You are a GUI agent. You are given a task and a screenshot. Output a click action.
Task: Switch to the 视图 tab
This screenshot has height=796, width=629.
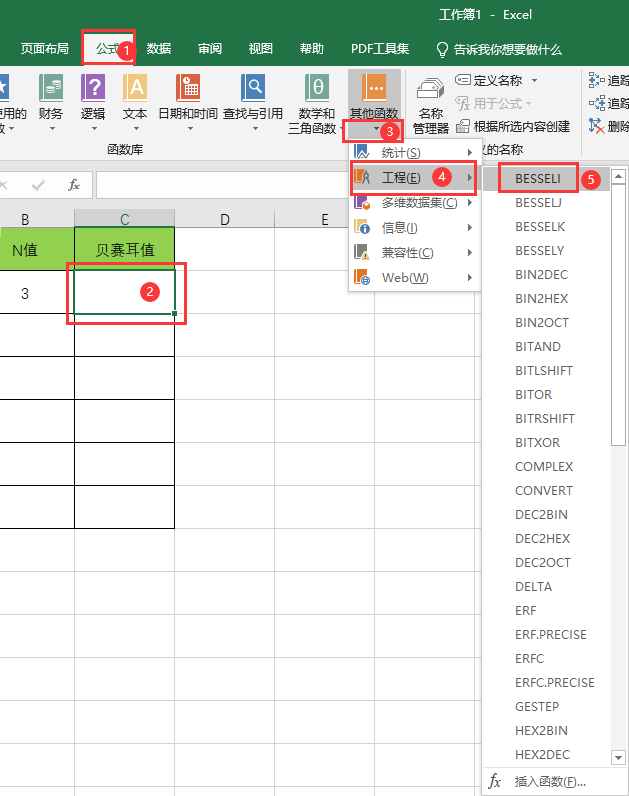(x=260, y=49)
